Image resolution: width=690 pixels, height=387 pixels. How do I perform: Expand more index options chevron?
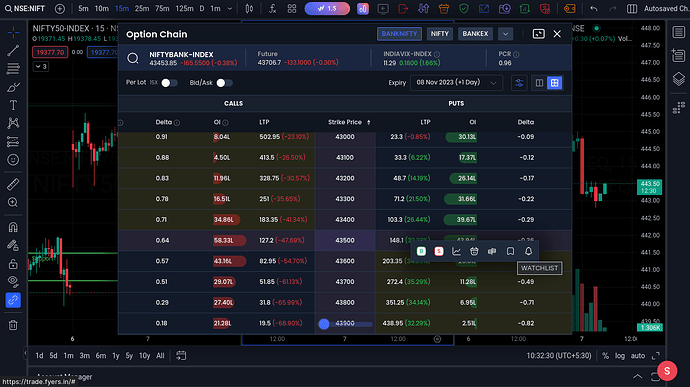(505, 34)
